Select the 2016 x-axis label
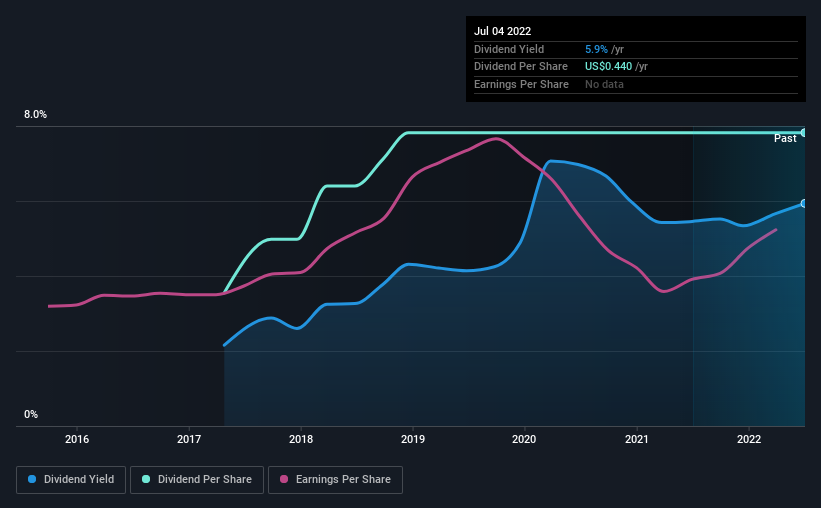This screenshot has height=508, width=821. coord(77,439)
